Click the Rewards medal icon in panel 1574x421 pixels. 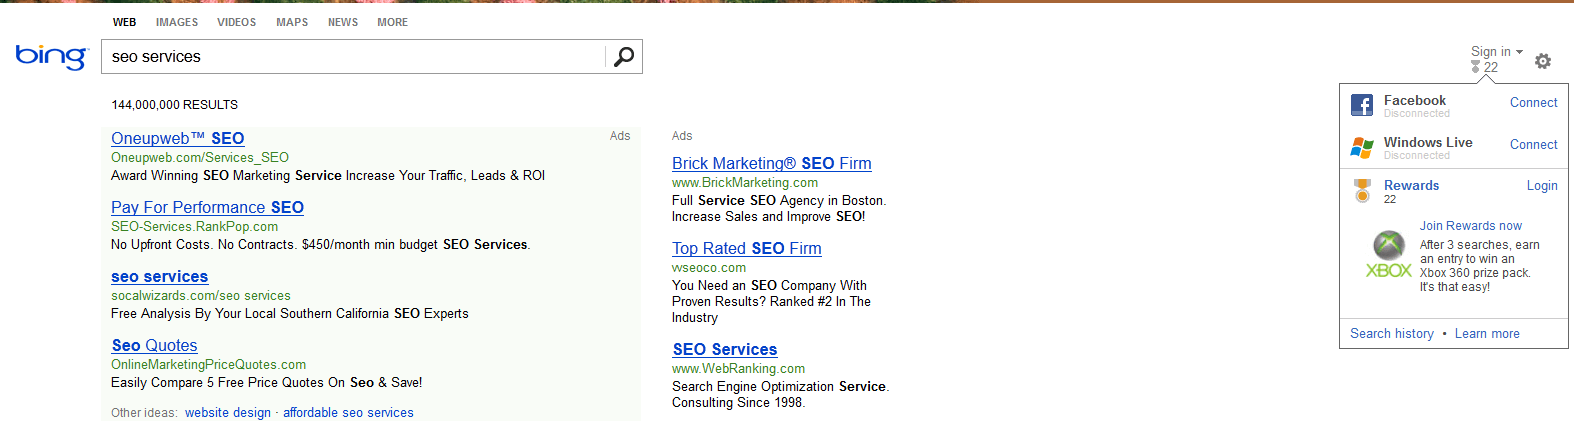(x=1362, y=190)
